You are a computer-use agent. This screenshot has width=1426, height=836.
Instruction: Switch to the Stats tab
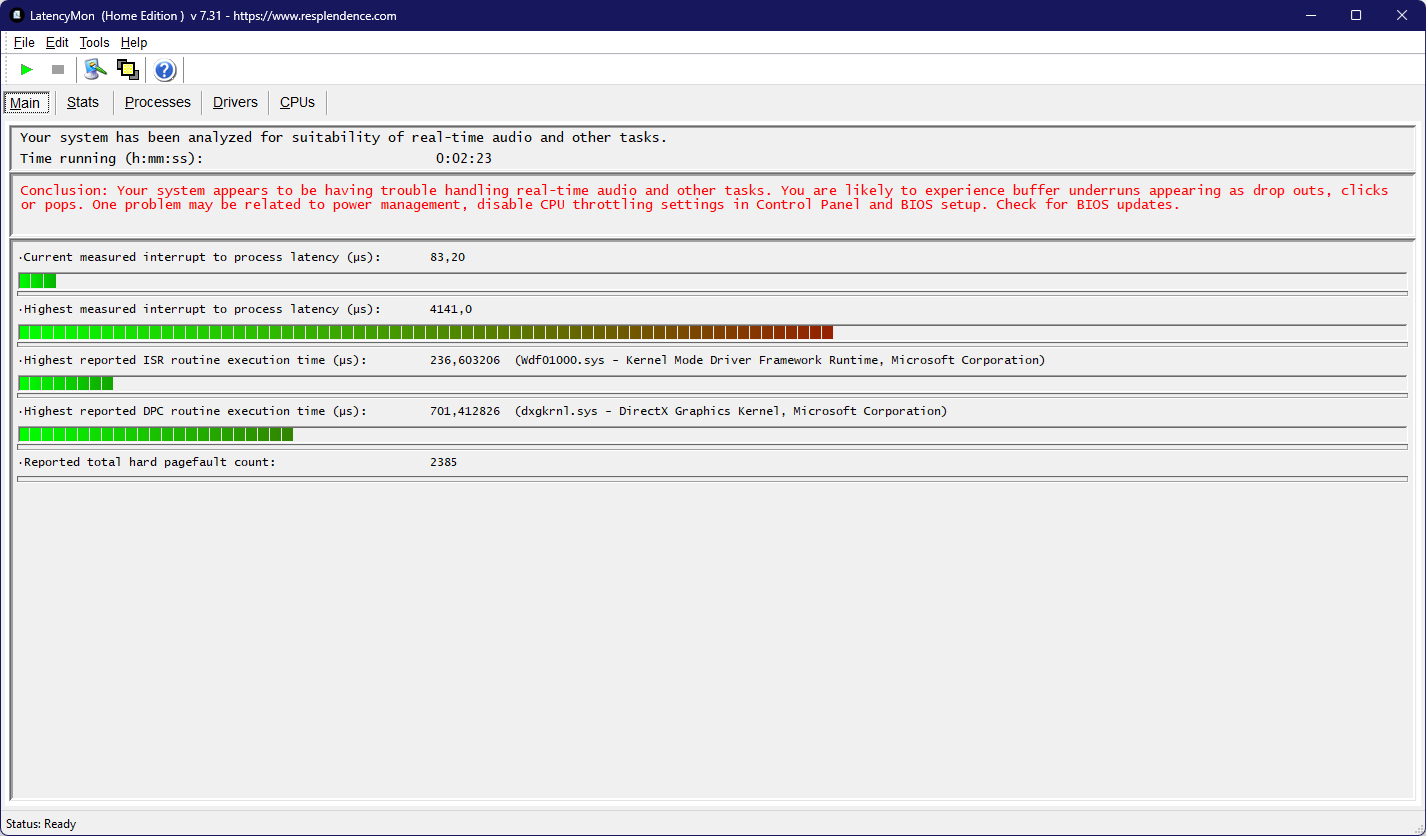(x=83, y=102)
